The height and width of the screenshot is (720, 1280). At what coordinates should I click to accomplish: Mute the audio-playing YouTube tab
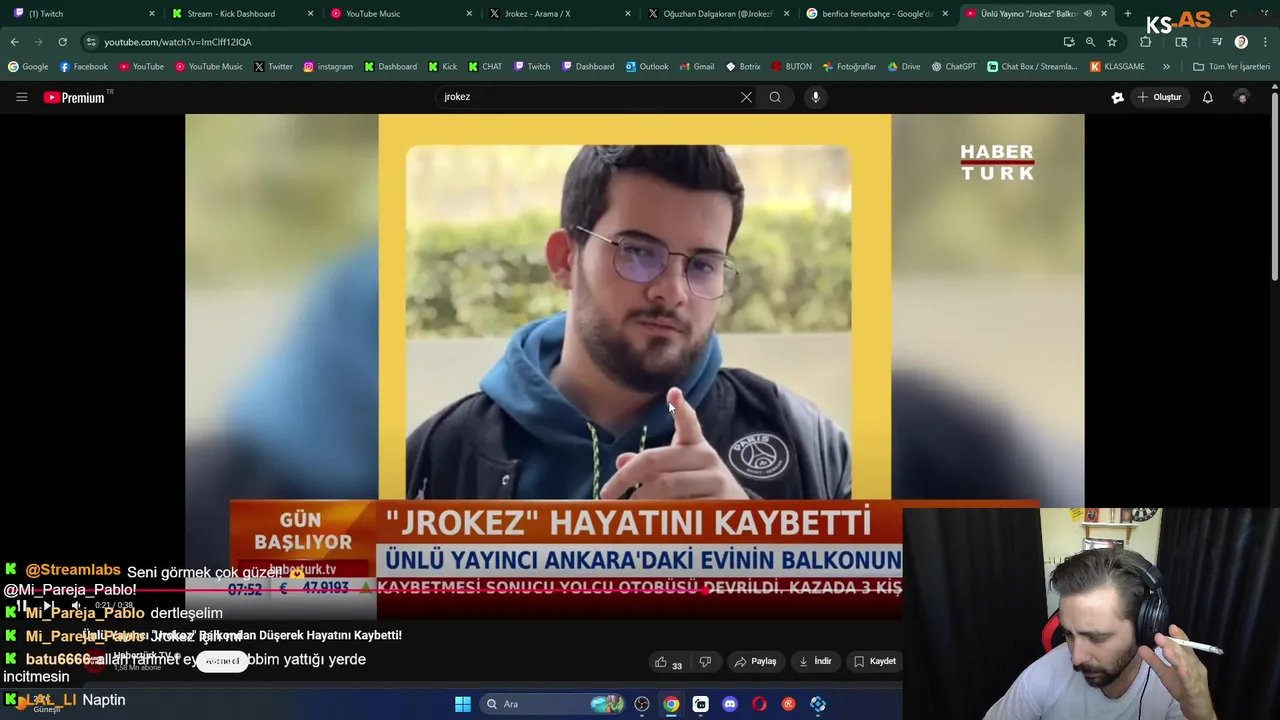(x=1088, y=14)
